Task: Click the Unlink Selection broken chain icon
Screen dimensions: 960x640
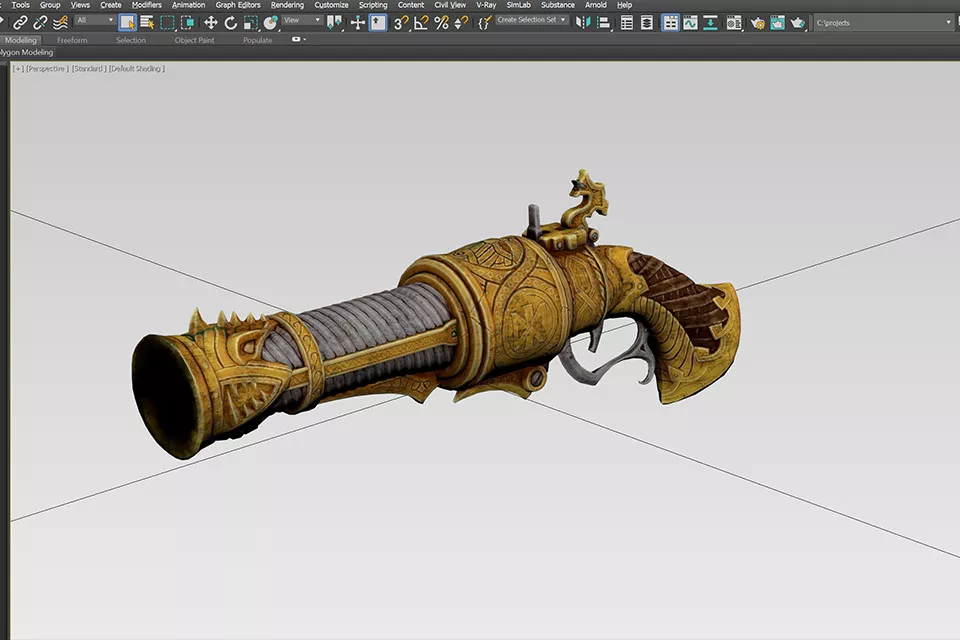Action: pyautogui.click(x=40, y=23)
